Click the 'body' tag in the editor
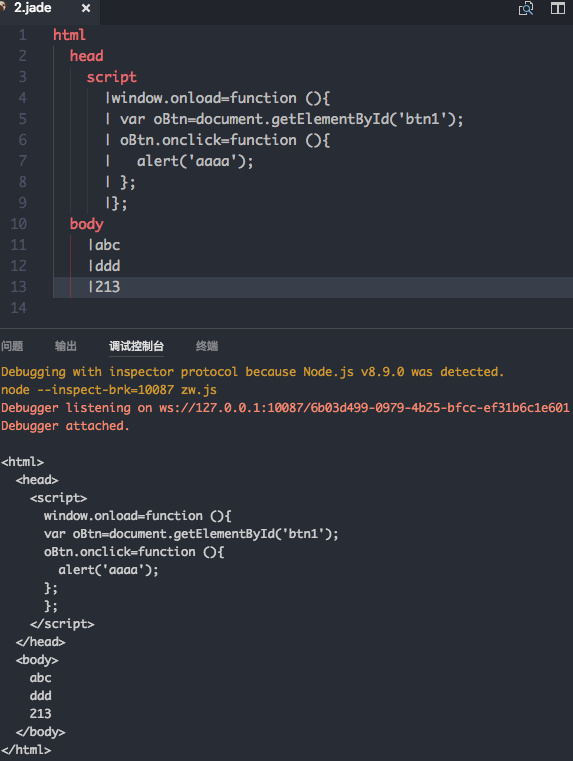573x761 pixels. 86,224
